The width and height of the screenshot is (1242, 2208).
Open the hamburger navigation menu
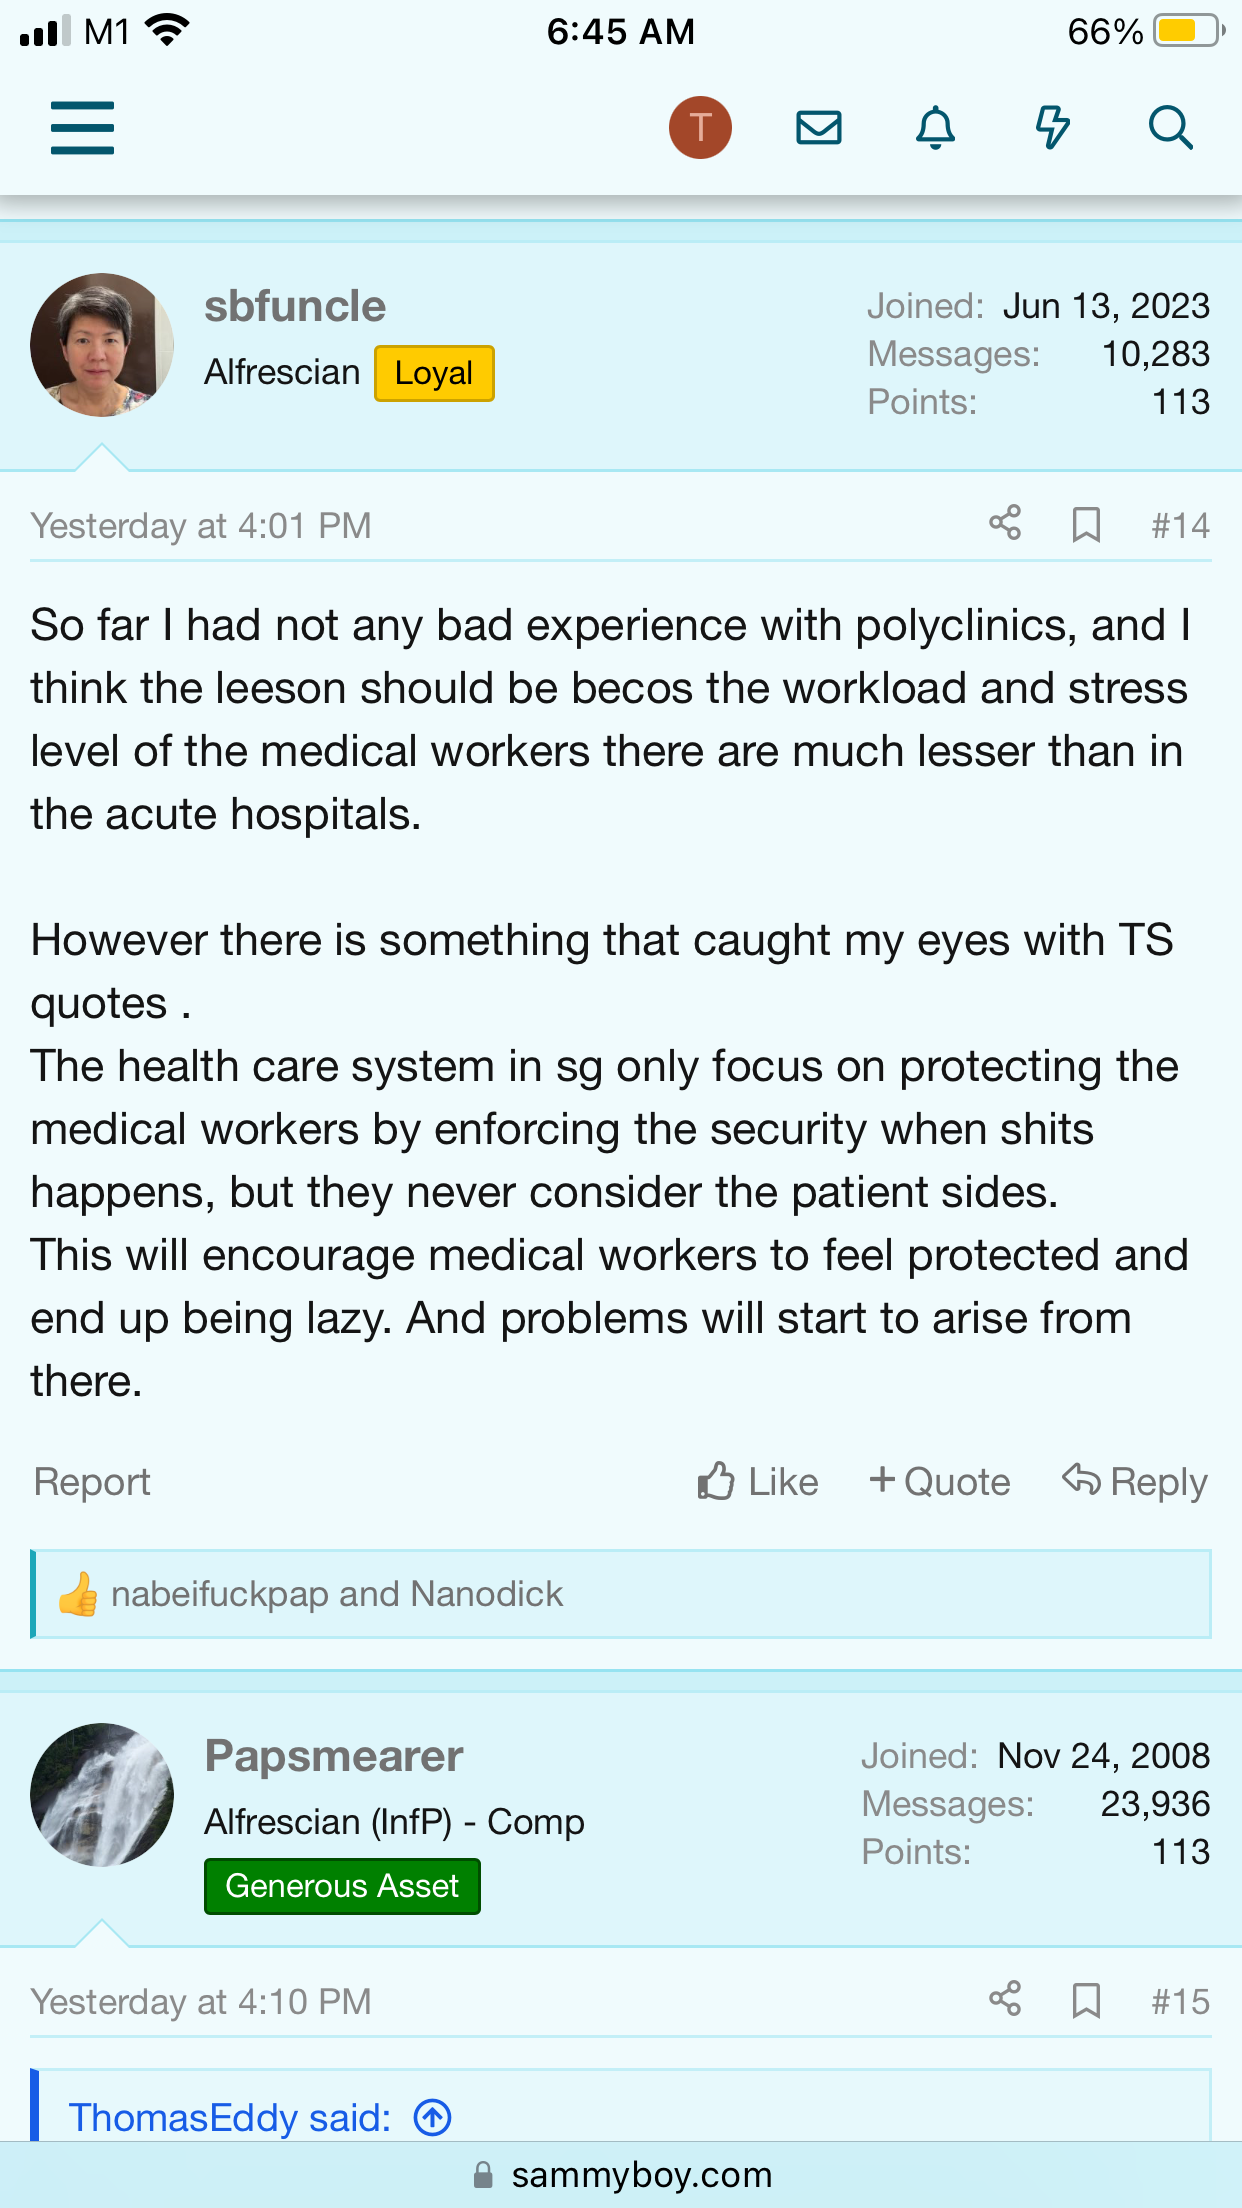click(x=82, y=128)
